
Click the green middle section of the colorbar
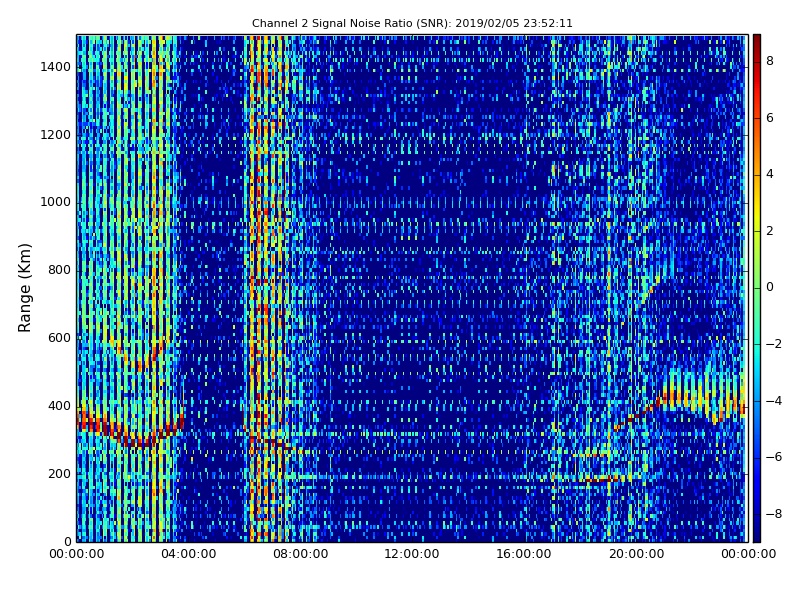[757, 288]
